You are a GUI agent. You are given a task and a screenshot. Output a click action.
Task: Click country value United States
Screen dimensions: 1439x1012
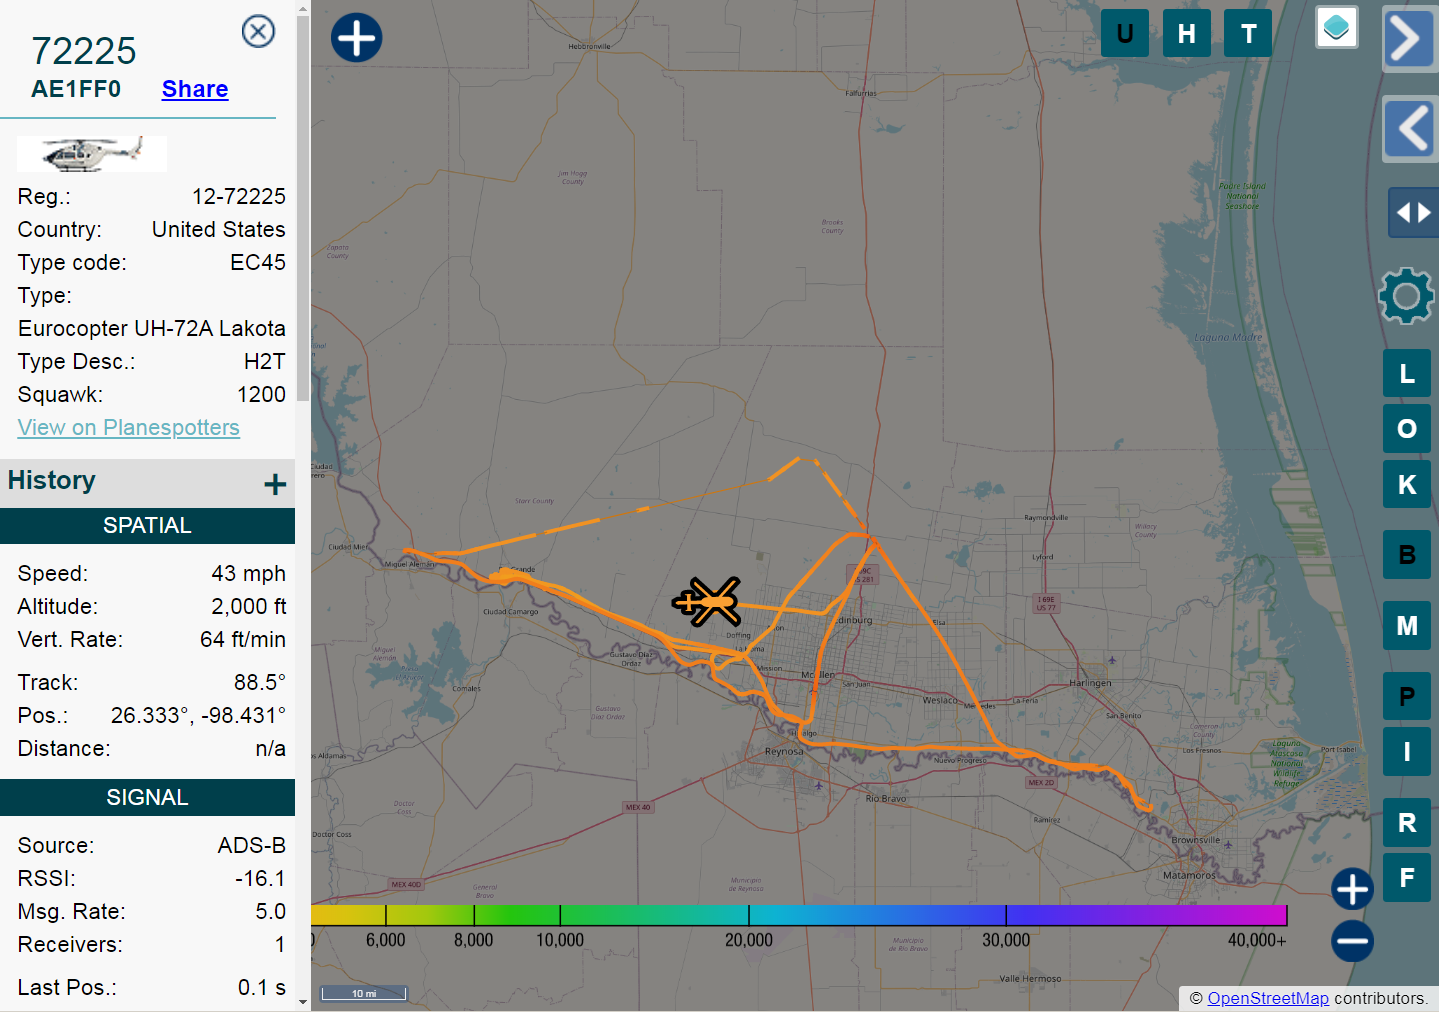pyautogui.click(x=219, y=230)
